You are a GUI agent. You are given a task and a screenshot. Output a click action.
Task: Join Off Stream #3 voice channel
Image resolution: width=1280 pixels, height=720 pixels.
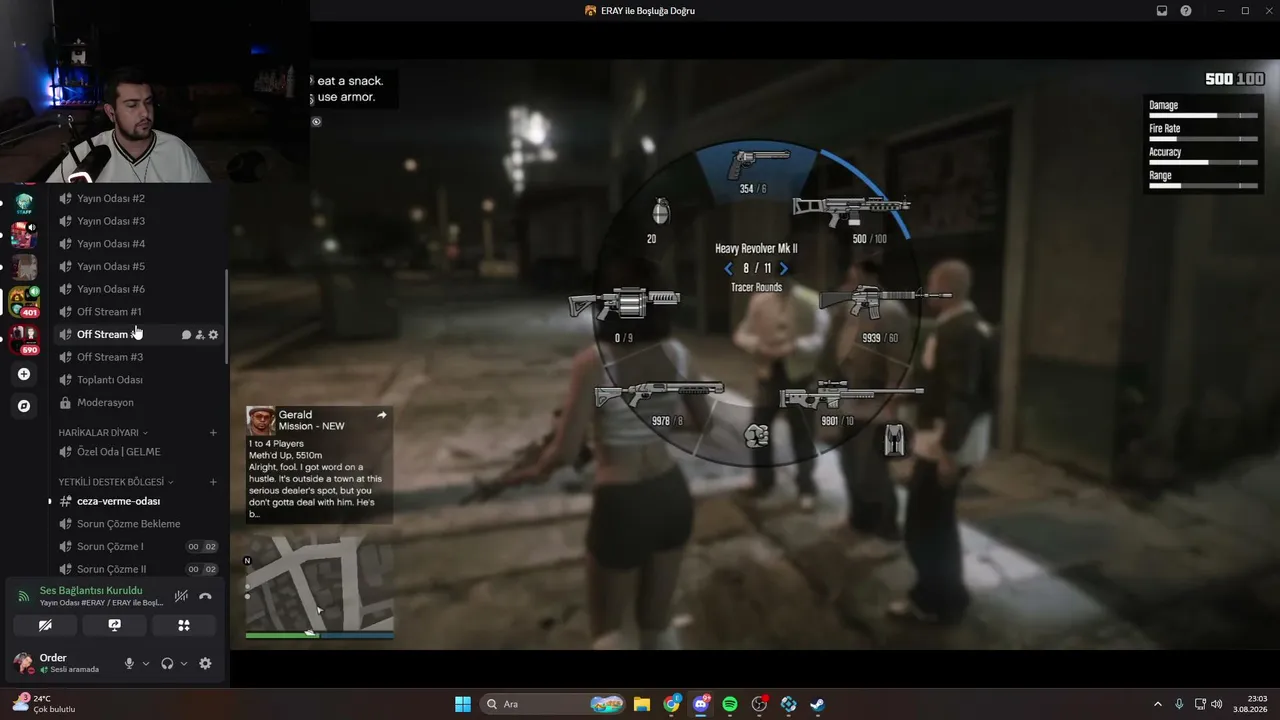[138, 357]
